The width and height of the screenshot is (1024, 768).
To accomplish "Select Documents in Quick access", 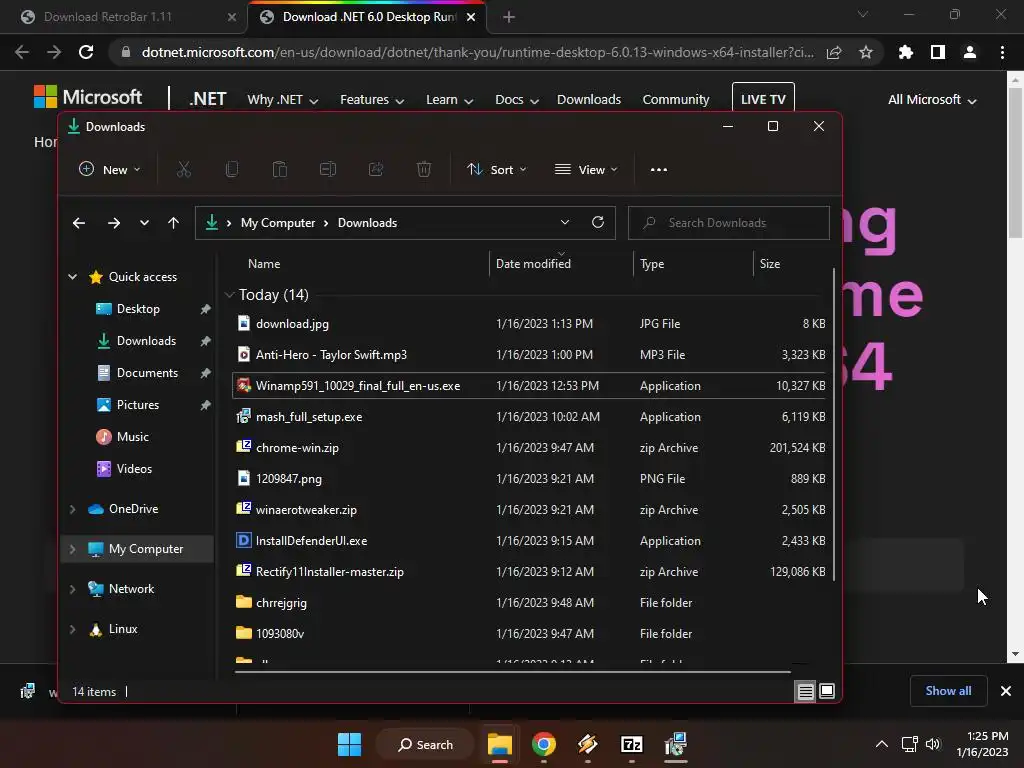I will [x=147, y=373].
